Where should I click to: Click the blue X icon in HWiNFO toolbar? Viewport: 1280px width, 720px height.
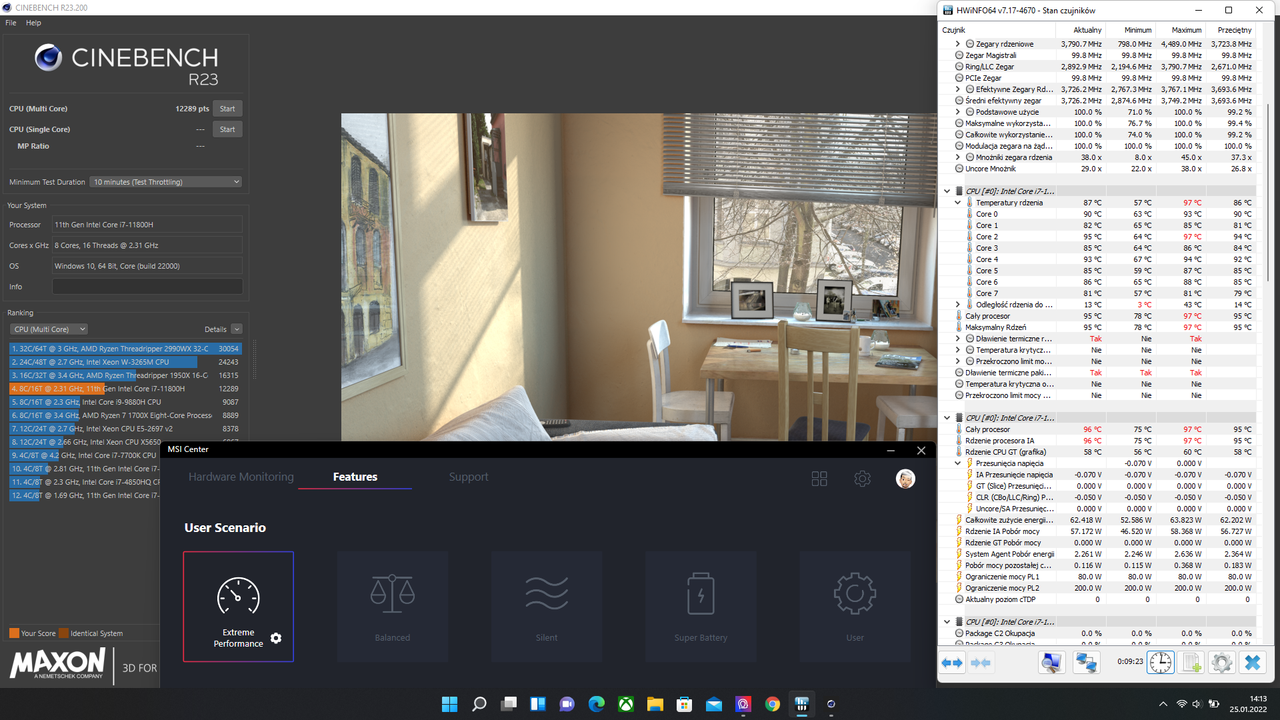pyautogui.click(x=1252, y=663)
